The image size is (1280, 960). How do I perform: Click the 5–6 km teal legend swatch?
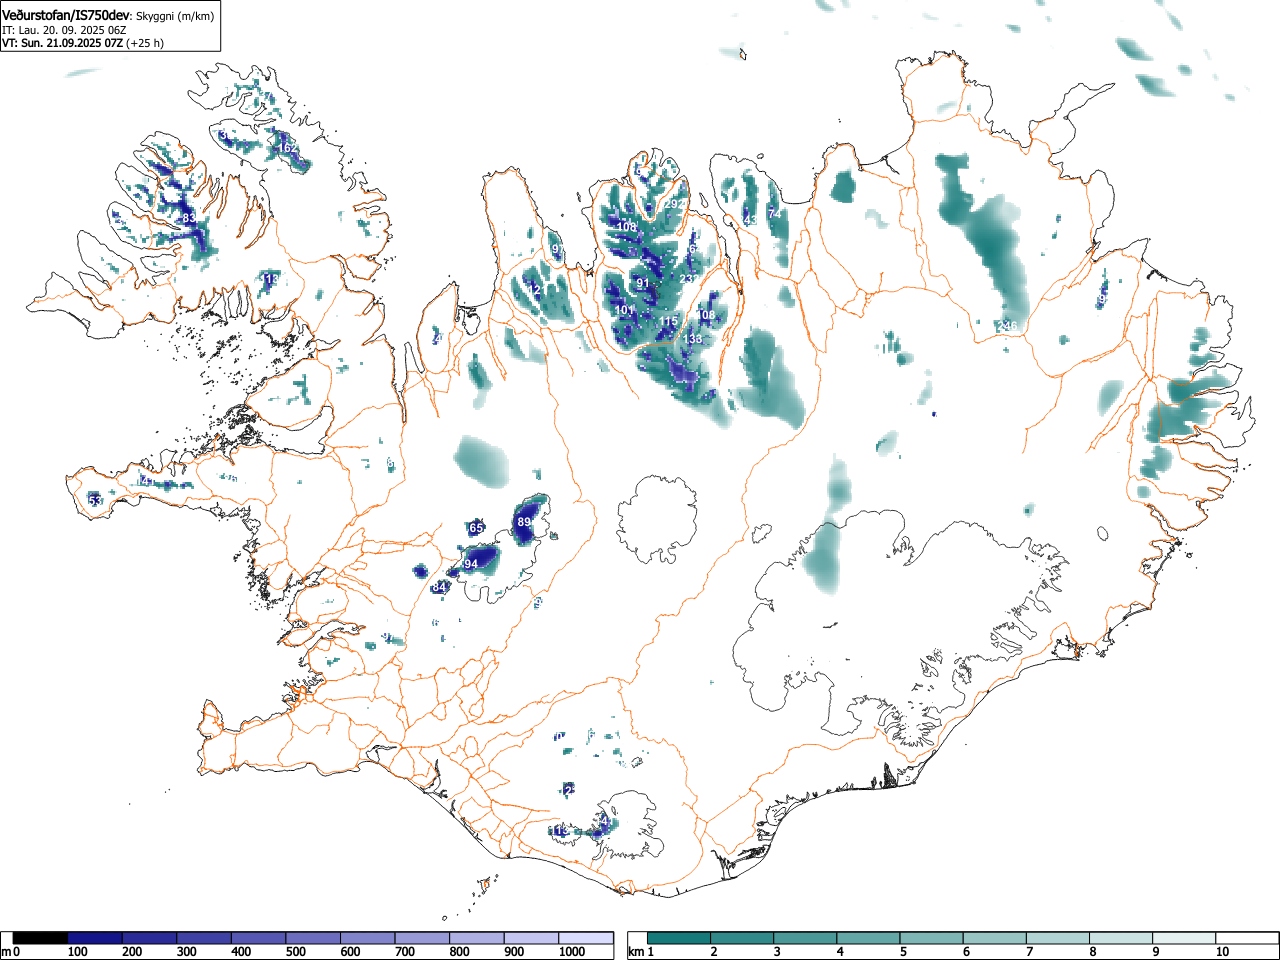pos(933,938)
